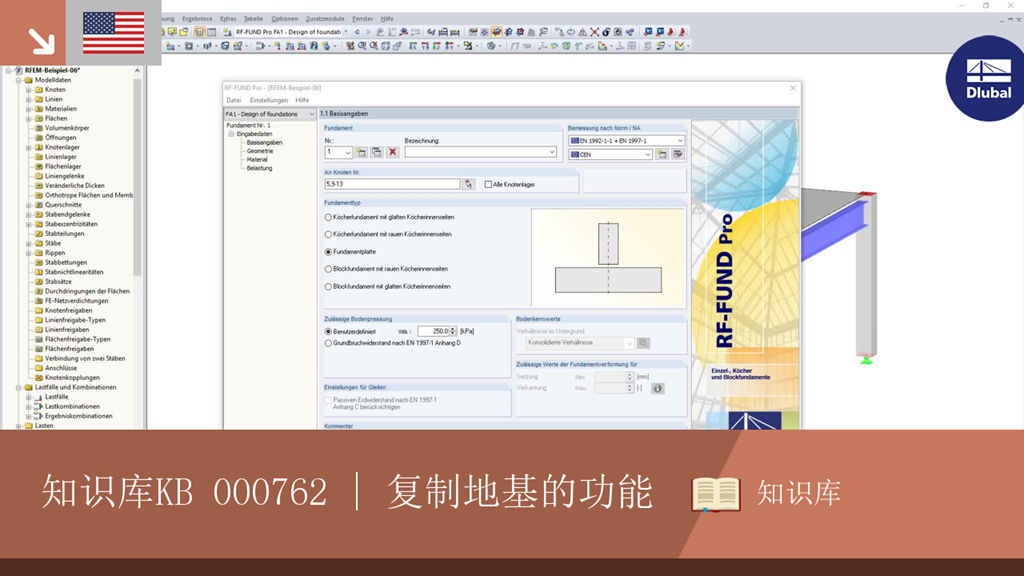Image resolution: width=1024 pixels, height=576 pixels.
Task: Open the Ergebnisse menu in main window
Action: [x=197, y=19]
